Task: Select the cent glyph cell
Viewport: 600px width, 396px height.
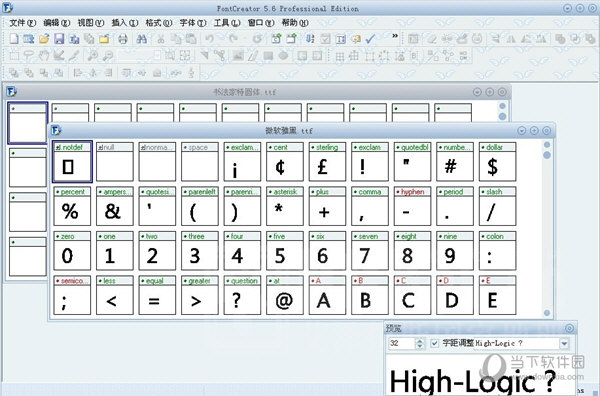Action: pyautogui.click(x=285, y=161)
